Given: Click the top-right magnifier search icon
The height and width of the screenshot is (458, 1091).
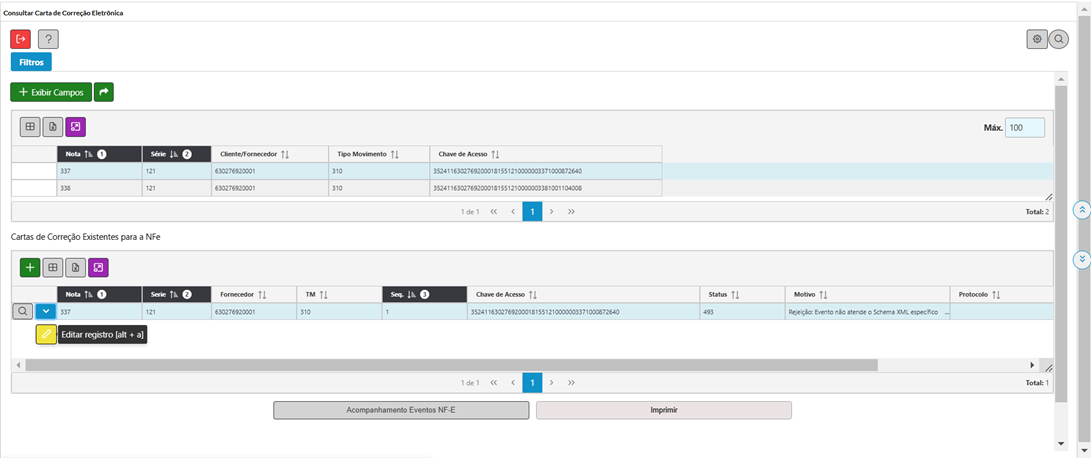Looking at the screenshot, I should [1059, 39].
